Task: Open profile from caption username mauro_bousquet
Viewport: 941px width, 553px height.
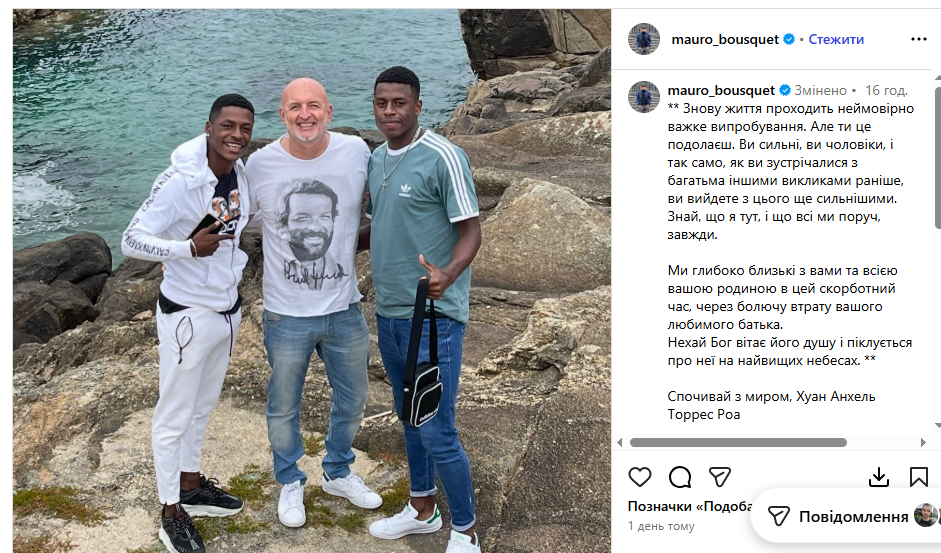Action: click(721, 90)
